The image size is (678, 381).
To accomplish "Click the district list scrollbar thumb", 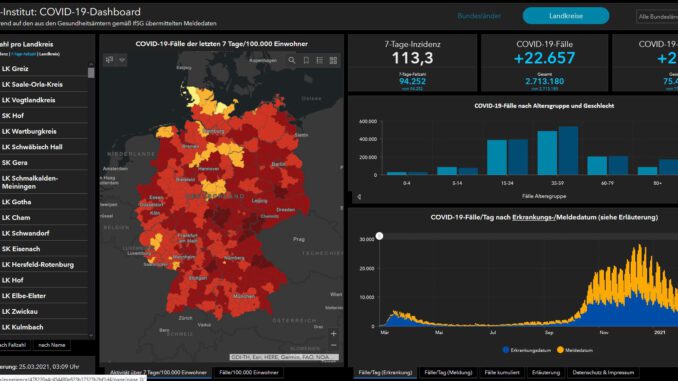I will (x=91, y=72).
